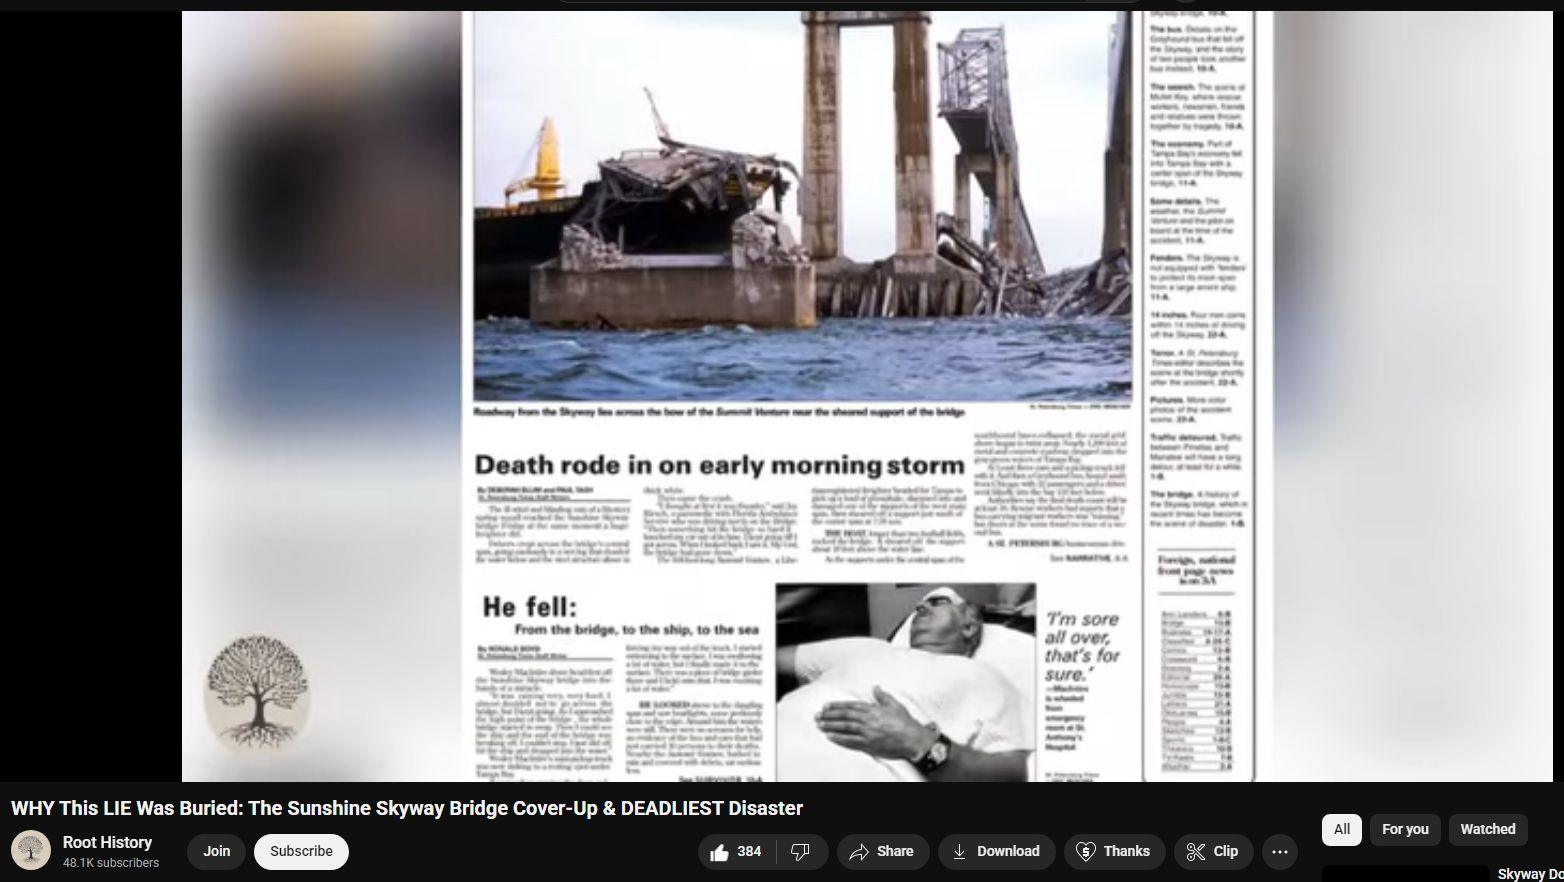Click the Thanks heart icon

[x=1086, y=852]
